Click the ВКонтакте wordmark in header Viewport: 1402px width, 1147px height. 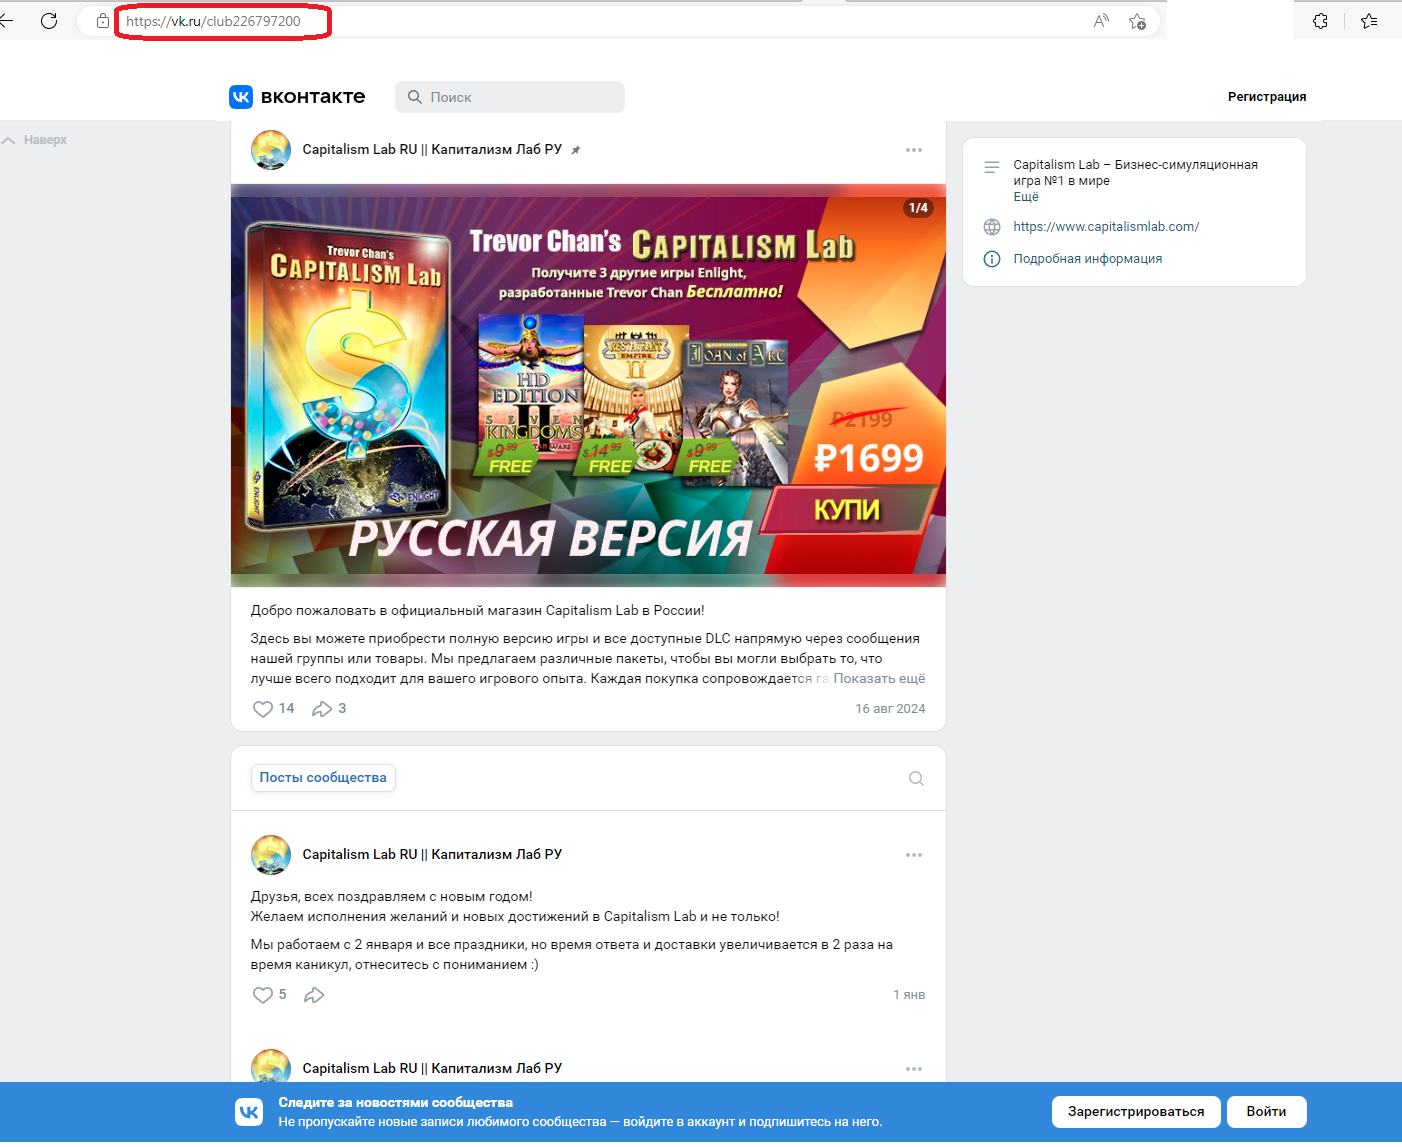[x=313, y=97]
